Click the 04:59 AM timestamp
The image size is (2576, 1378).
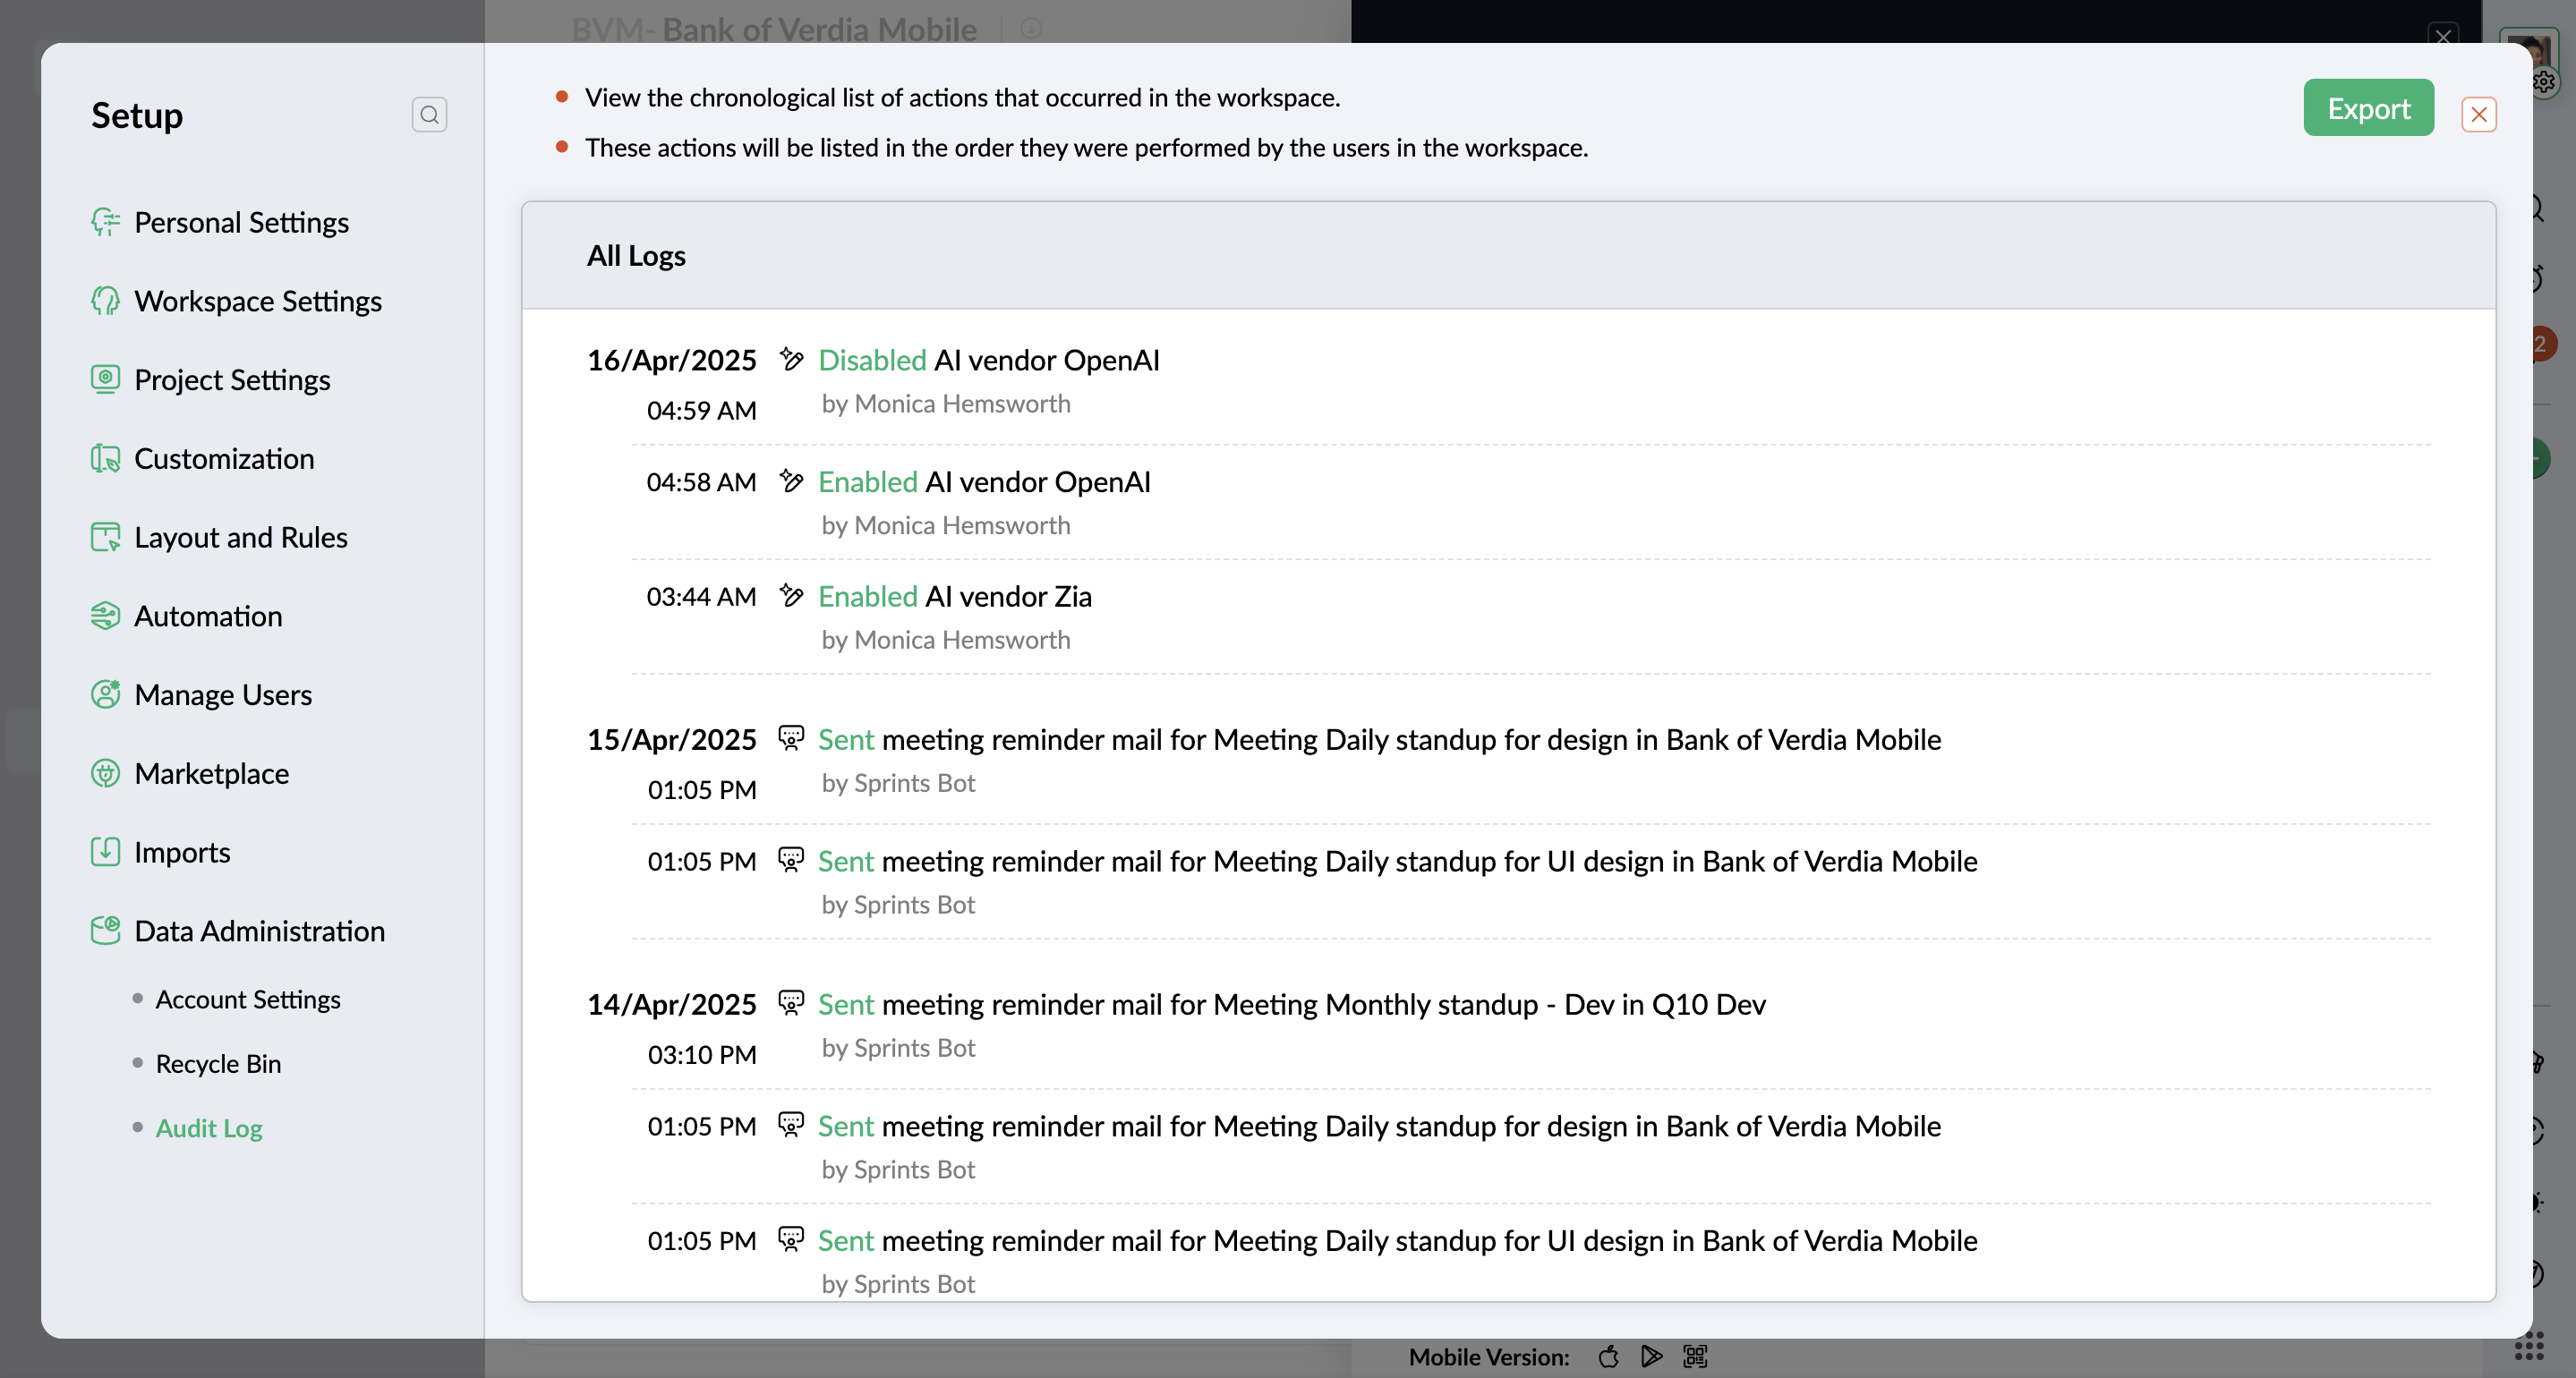(x=701, y=410)
